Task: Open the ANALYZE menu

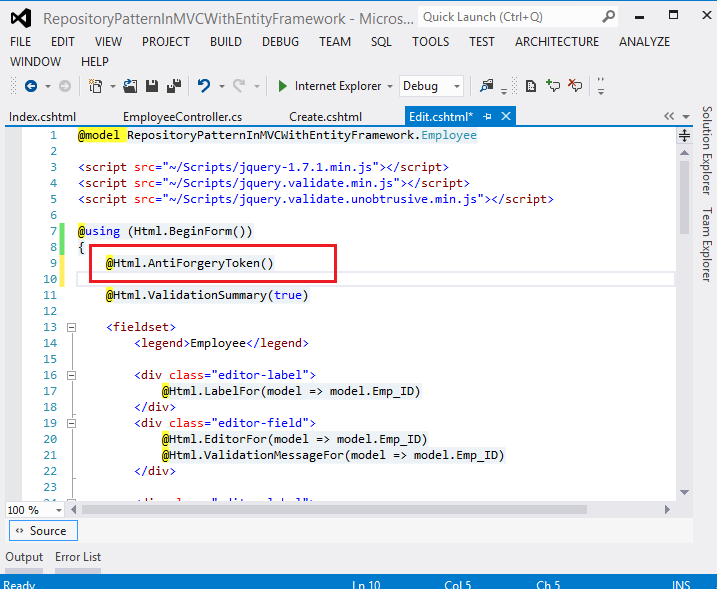Action: tap(644, 42)
